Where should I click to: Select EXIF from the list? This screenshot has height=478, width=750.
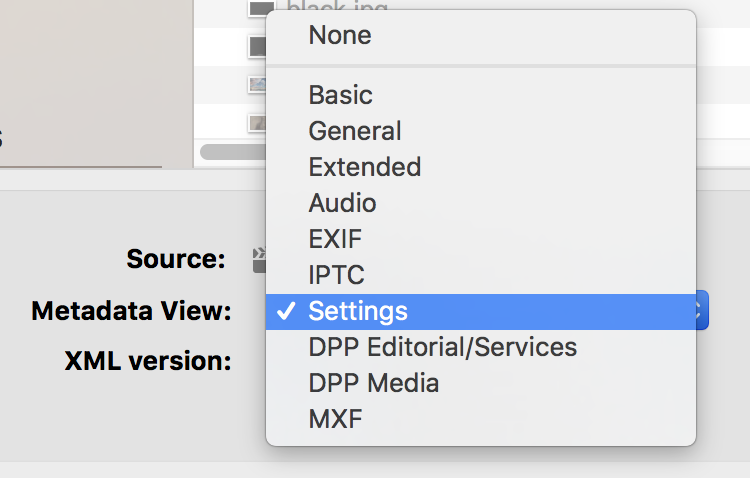[335, 239]
